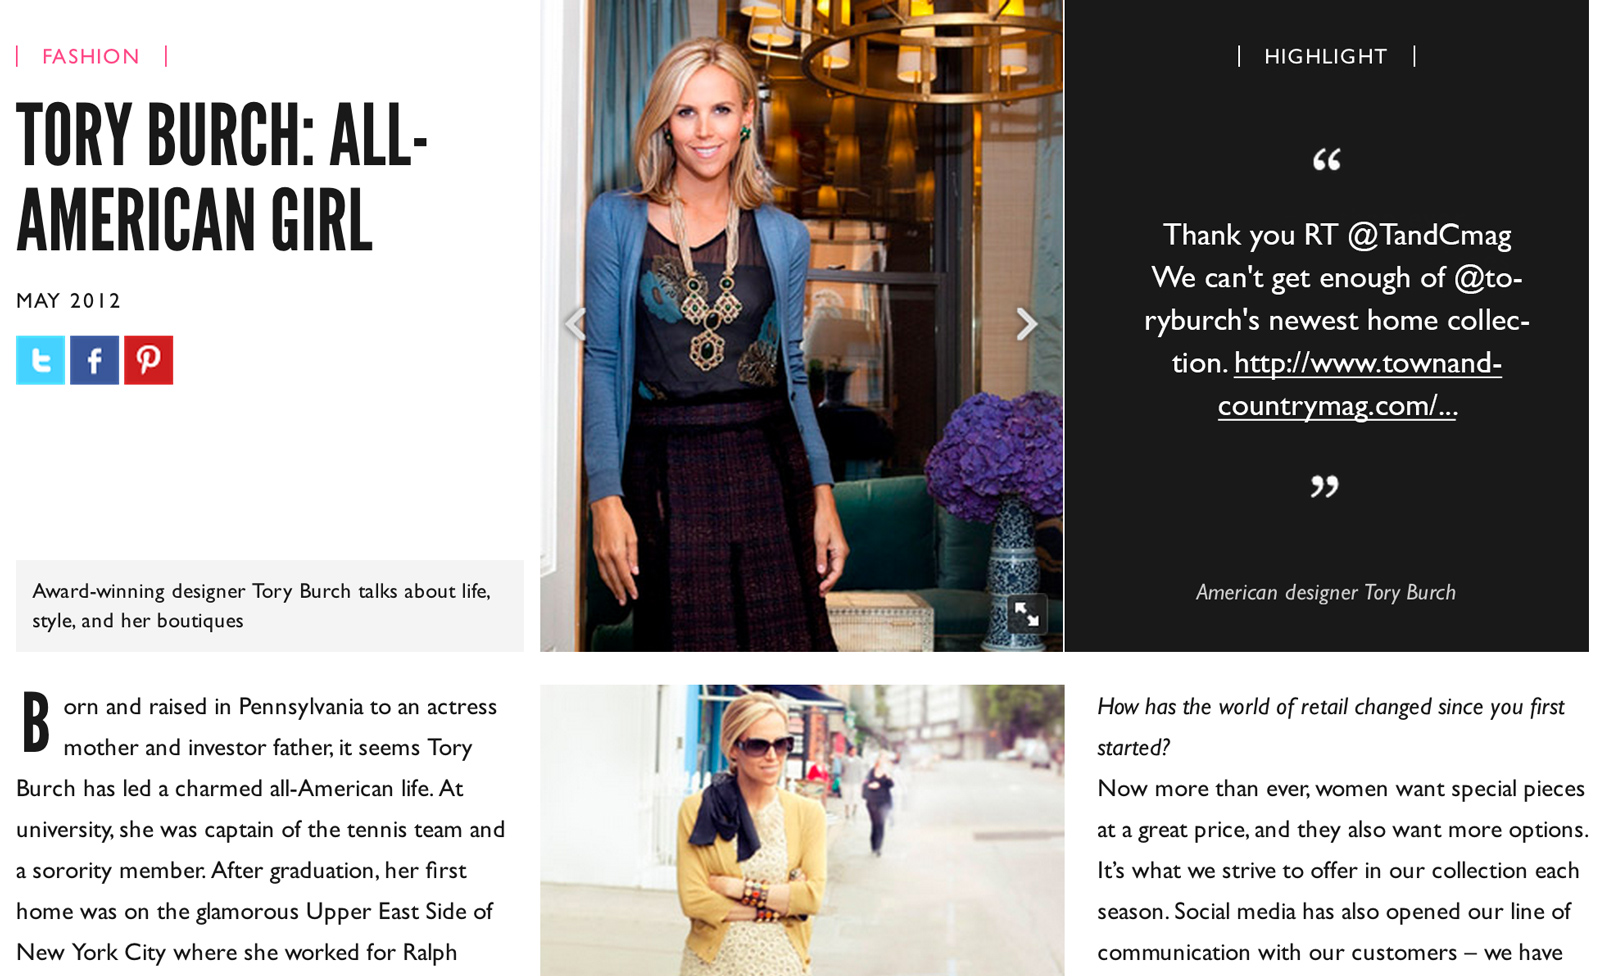Click the italic retail question text
The height and width of the screenshot is (976, 1600).
coord(1330,726)
